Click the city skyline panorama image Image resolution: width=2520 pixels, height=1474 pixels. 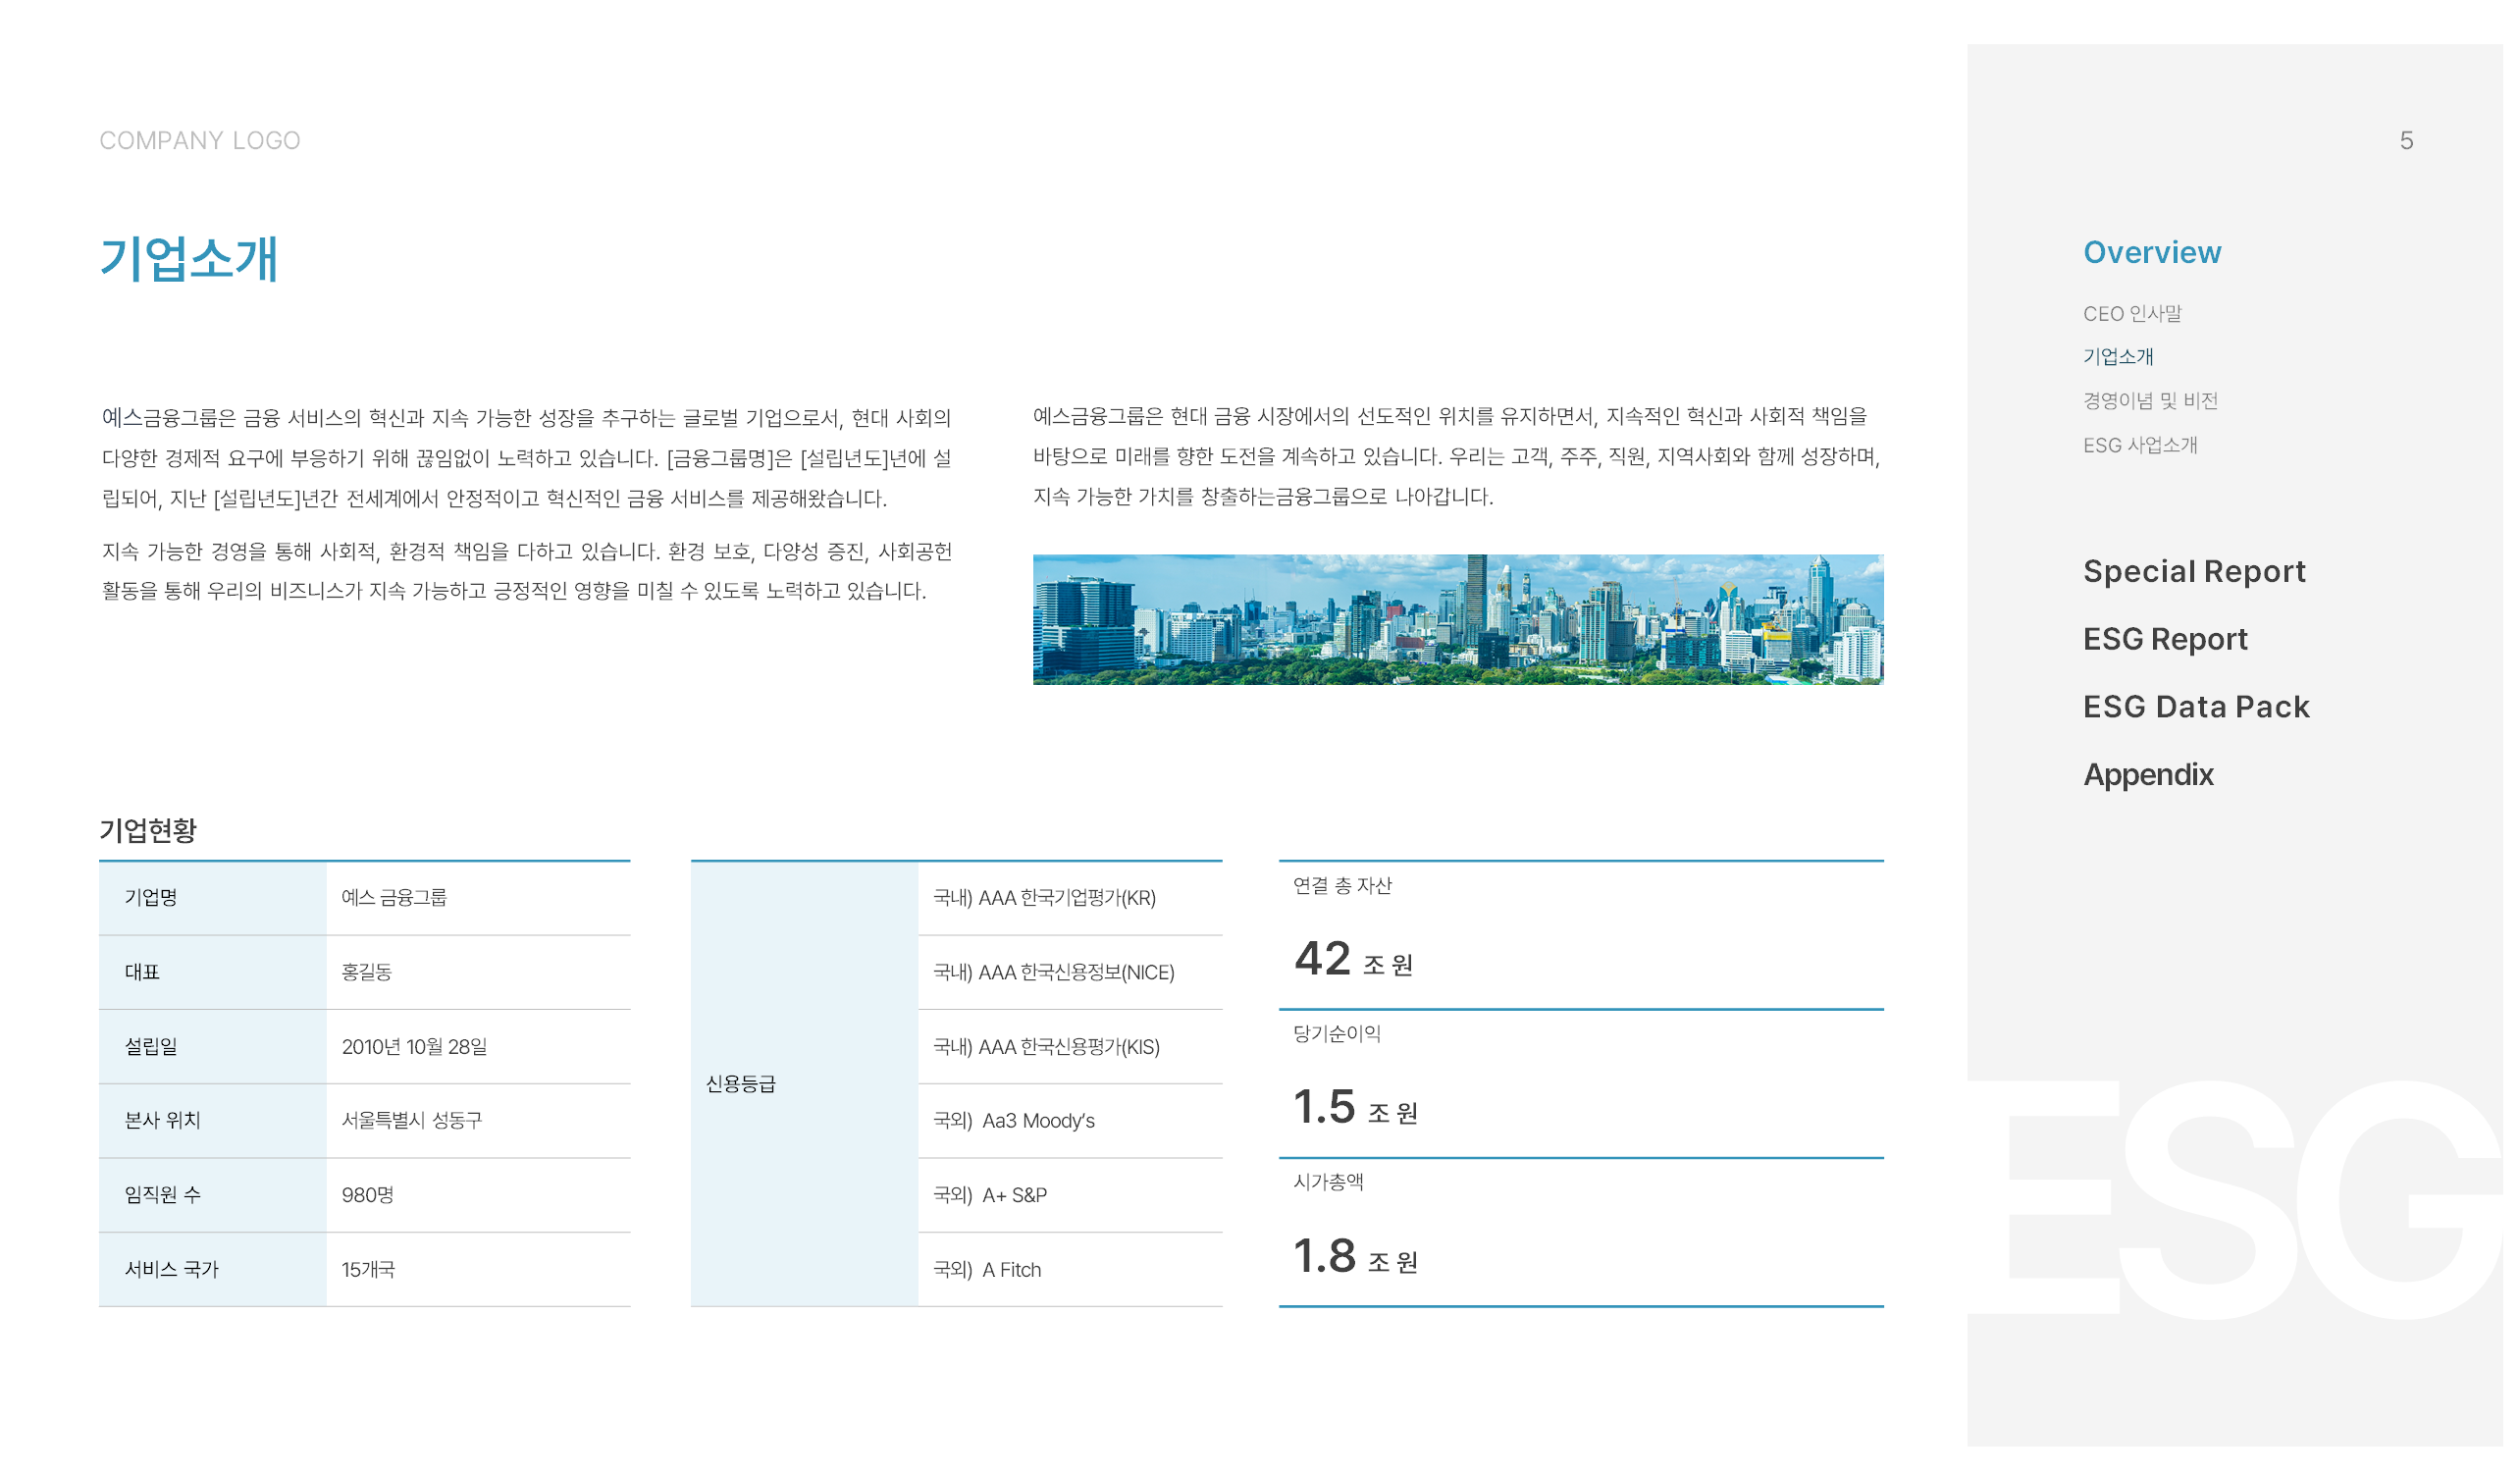(1457, 619)
